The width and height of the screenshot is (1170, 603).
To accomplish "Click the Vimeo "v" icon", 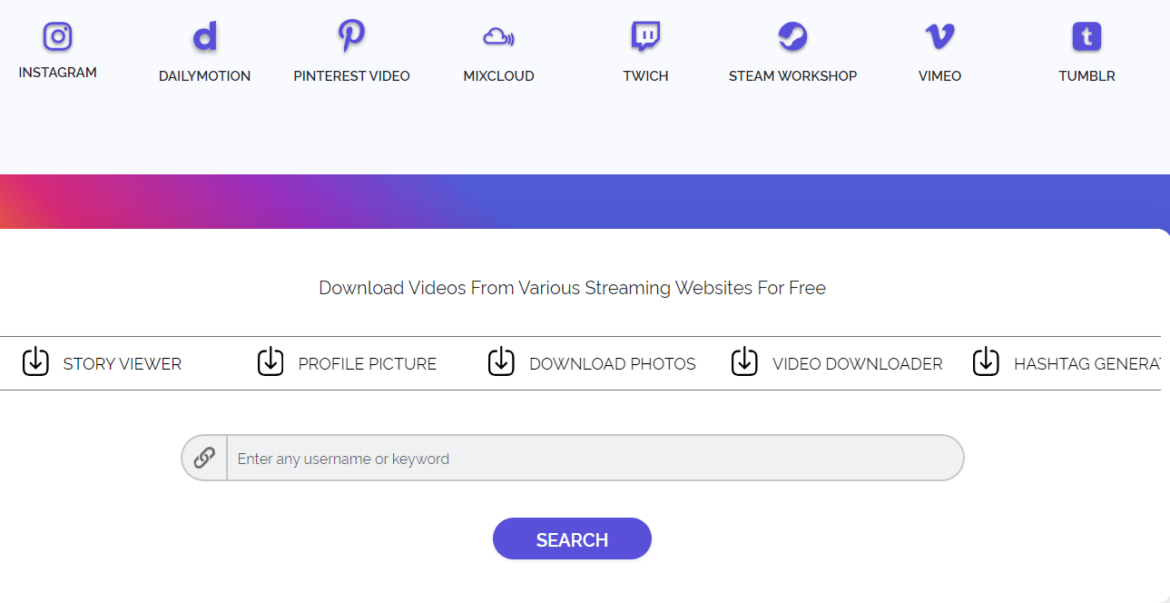I will pos(939,37).
